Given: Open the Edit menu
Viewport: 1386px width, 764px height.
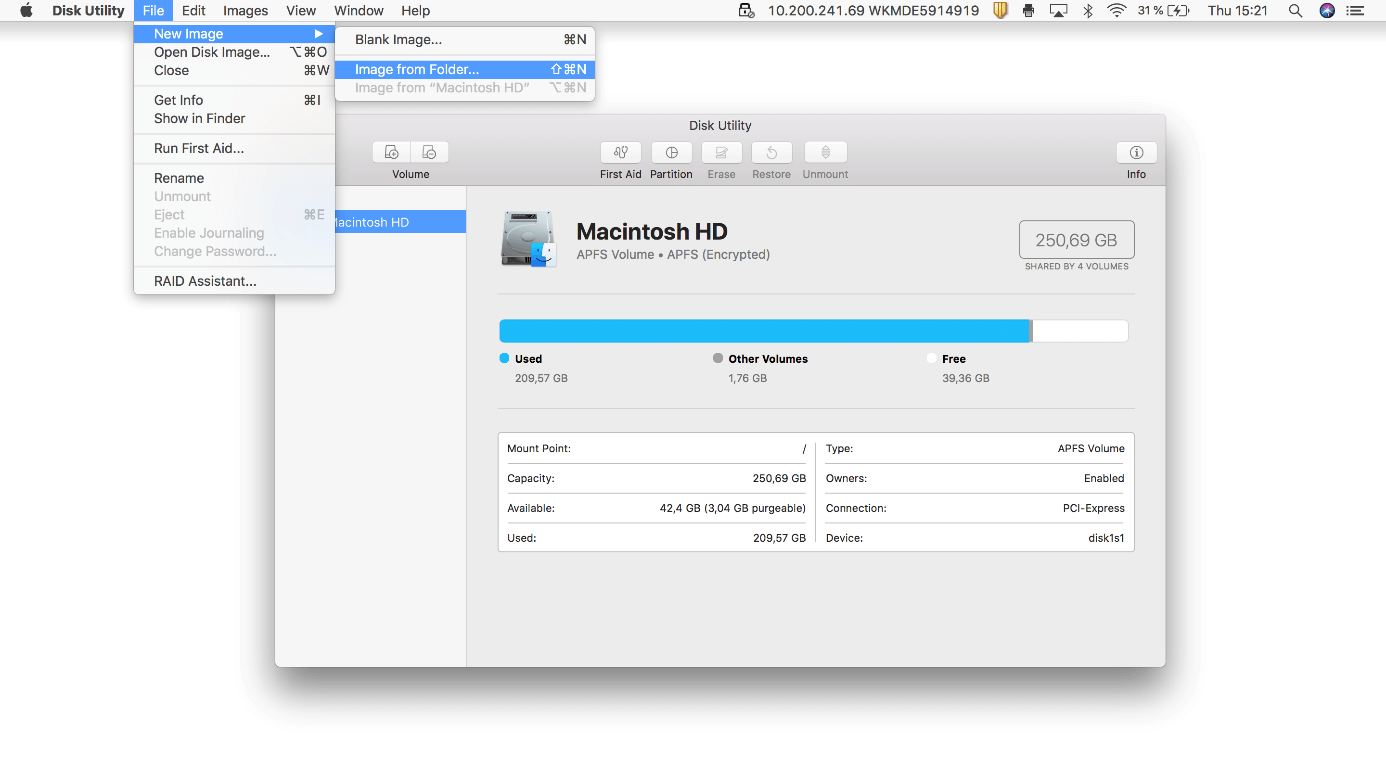Looking at the screenshot, I should pos(194,11).
